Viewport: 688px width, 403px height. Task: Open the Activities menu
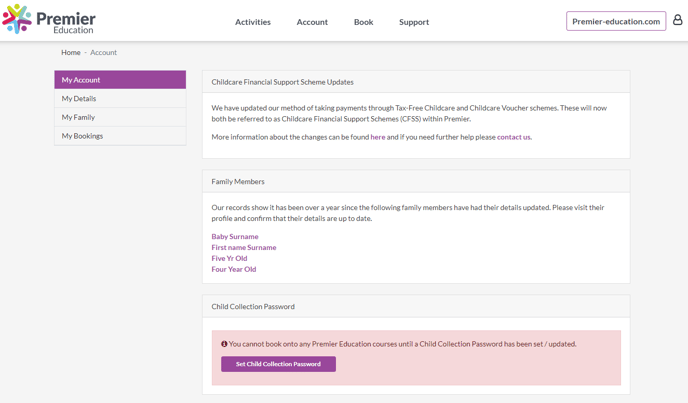tap(253, 22)
